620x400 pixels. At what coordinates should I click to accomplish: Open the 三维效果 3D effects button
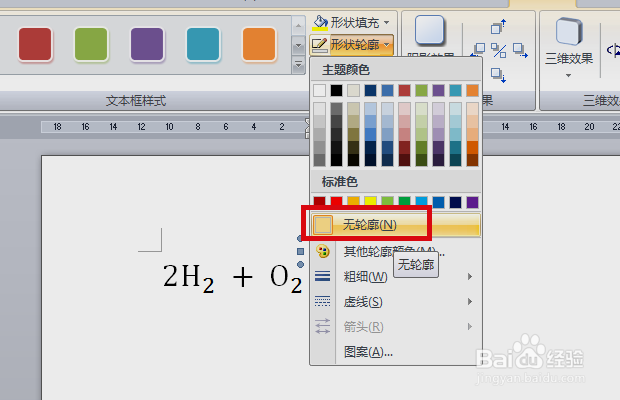[x=569, y=43]
